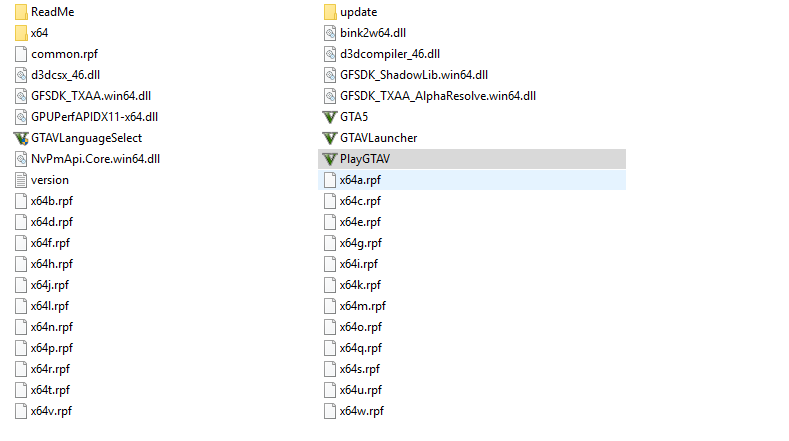Select the x64m.rpf file

pos(355,306)
